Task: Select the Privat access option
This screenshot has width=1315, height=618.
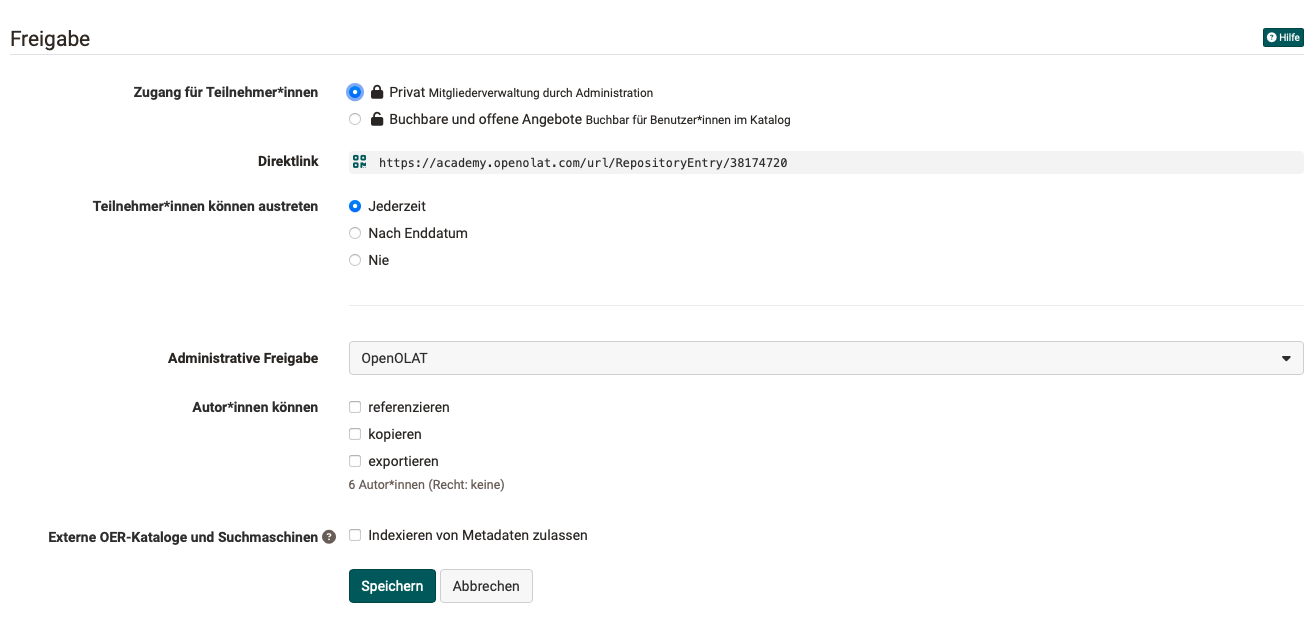Action: pos(355,91)
